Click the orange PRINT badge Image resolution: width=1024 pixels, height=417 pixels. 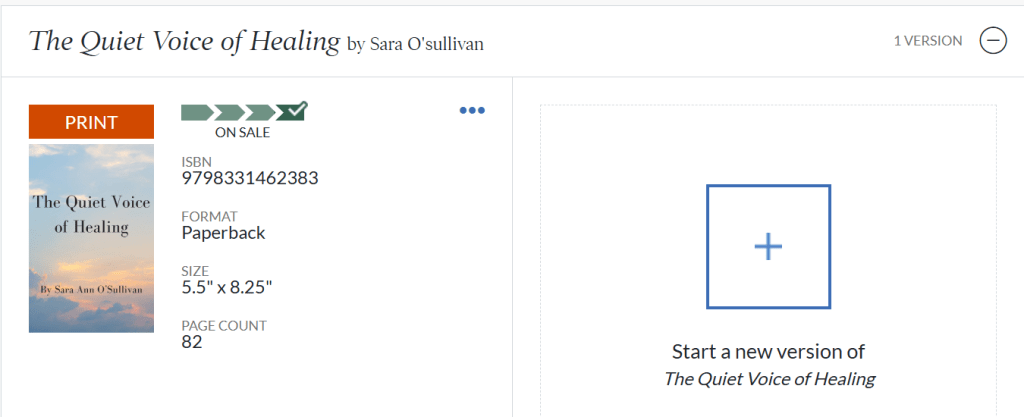coord(91,122)
